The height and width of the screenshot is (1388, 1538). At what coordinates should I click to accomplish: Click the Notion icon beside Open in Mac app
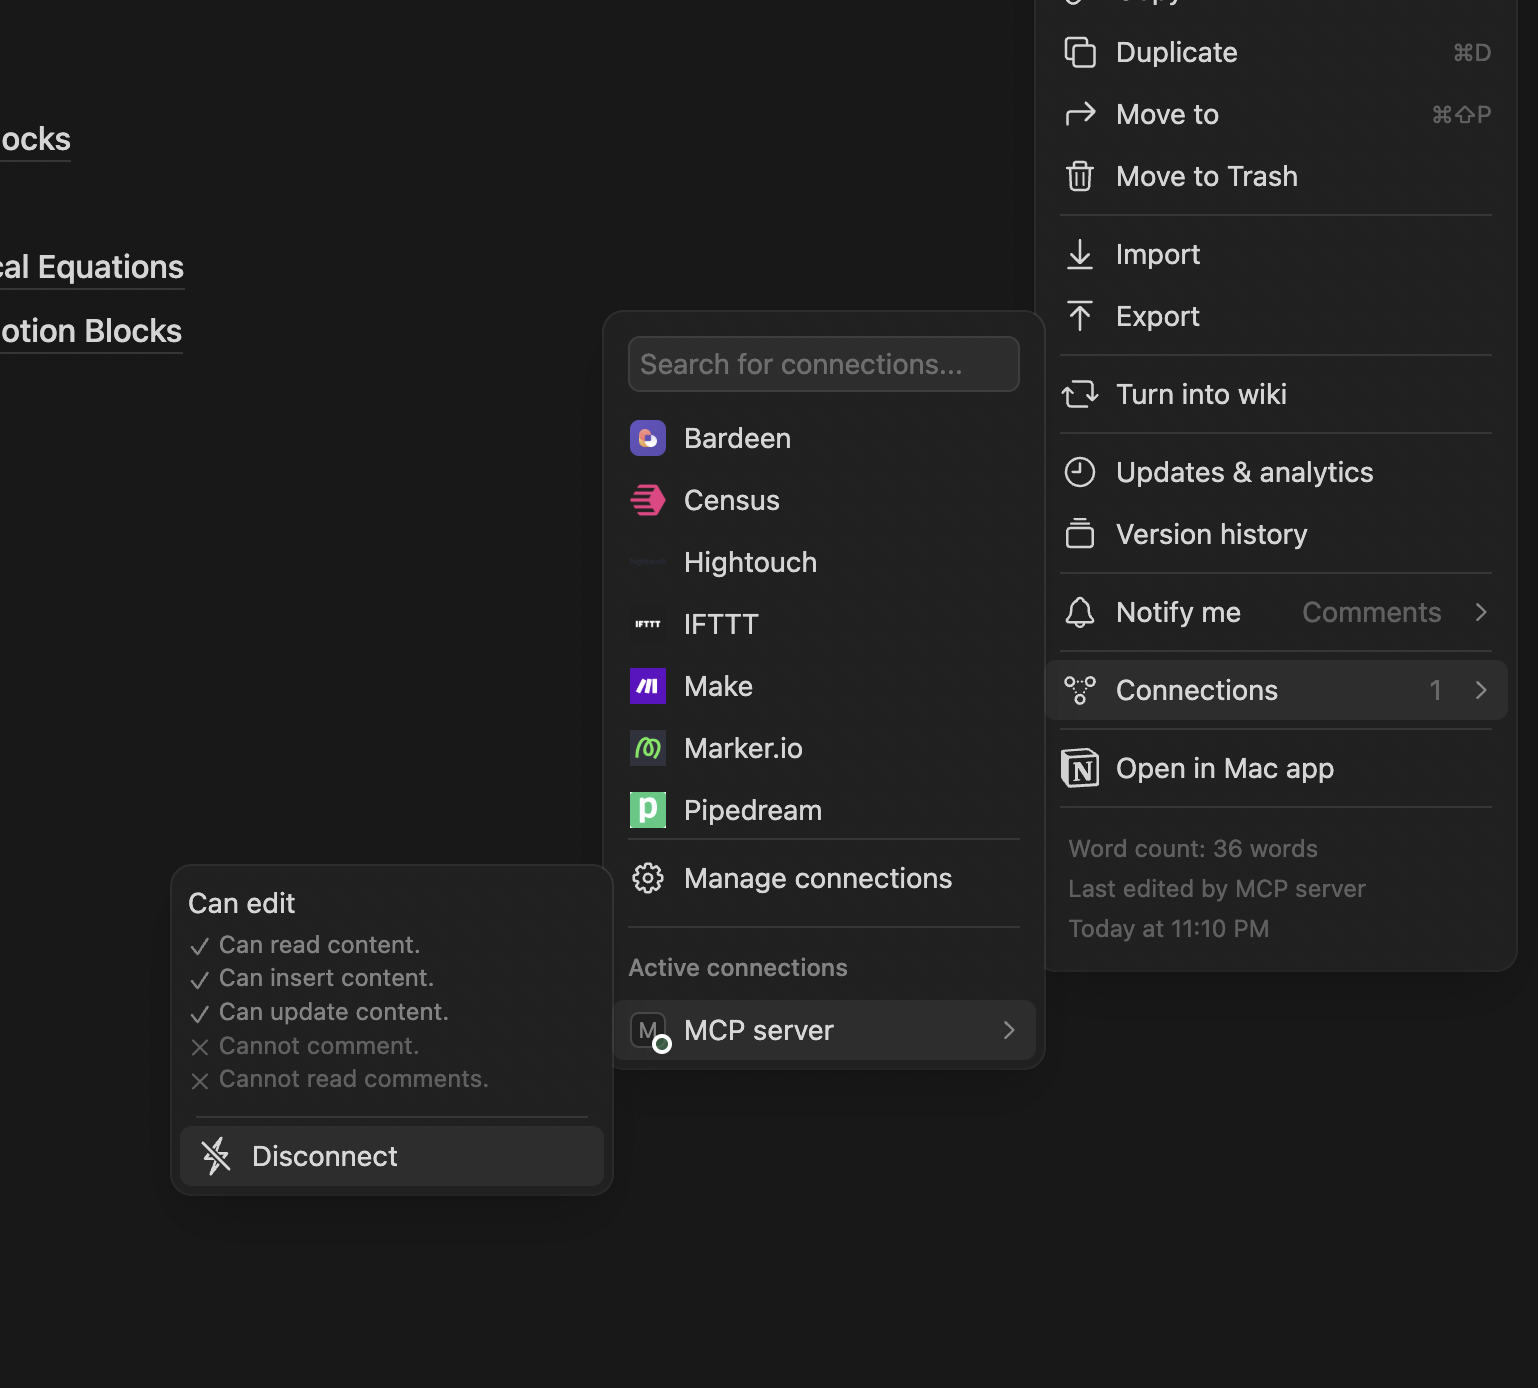pos(1081,768)
